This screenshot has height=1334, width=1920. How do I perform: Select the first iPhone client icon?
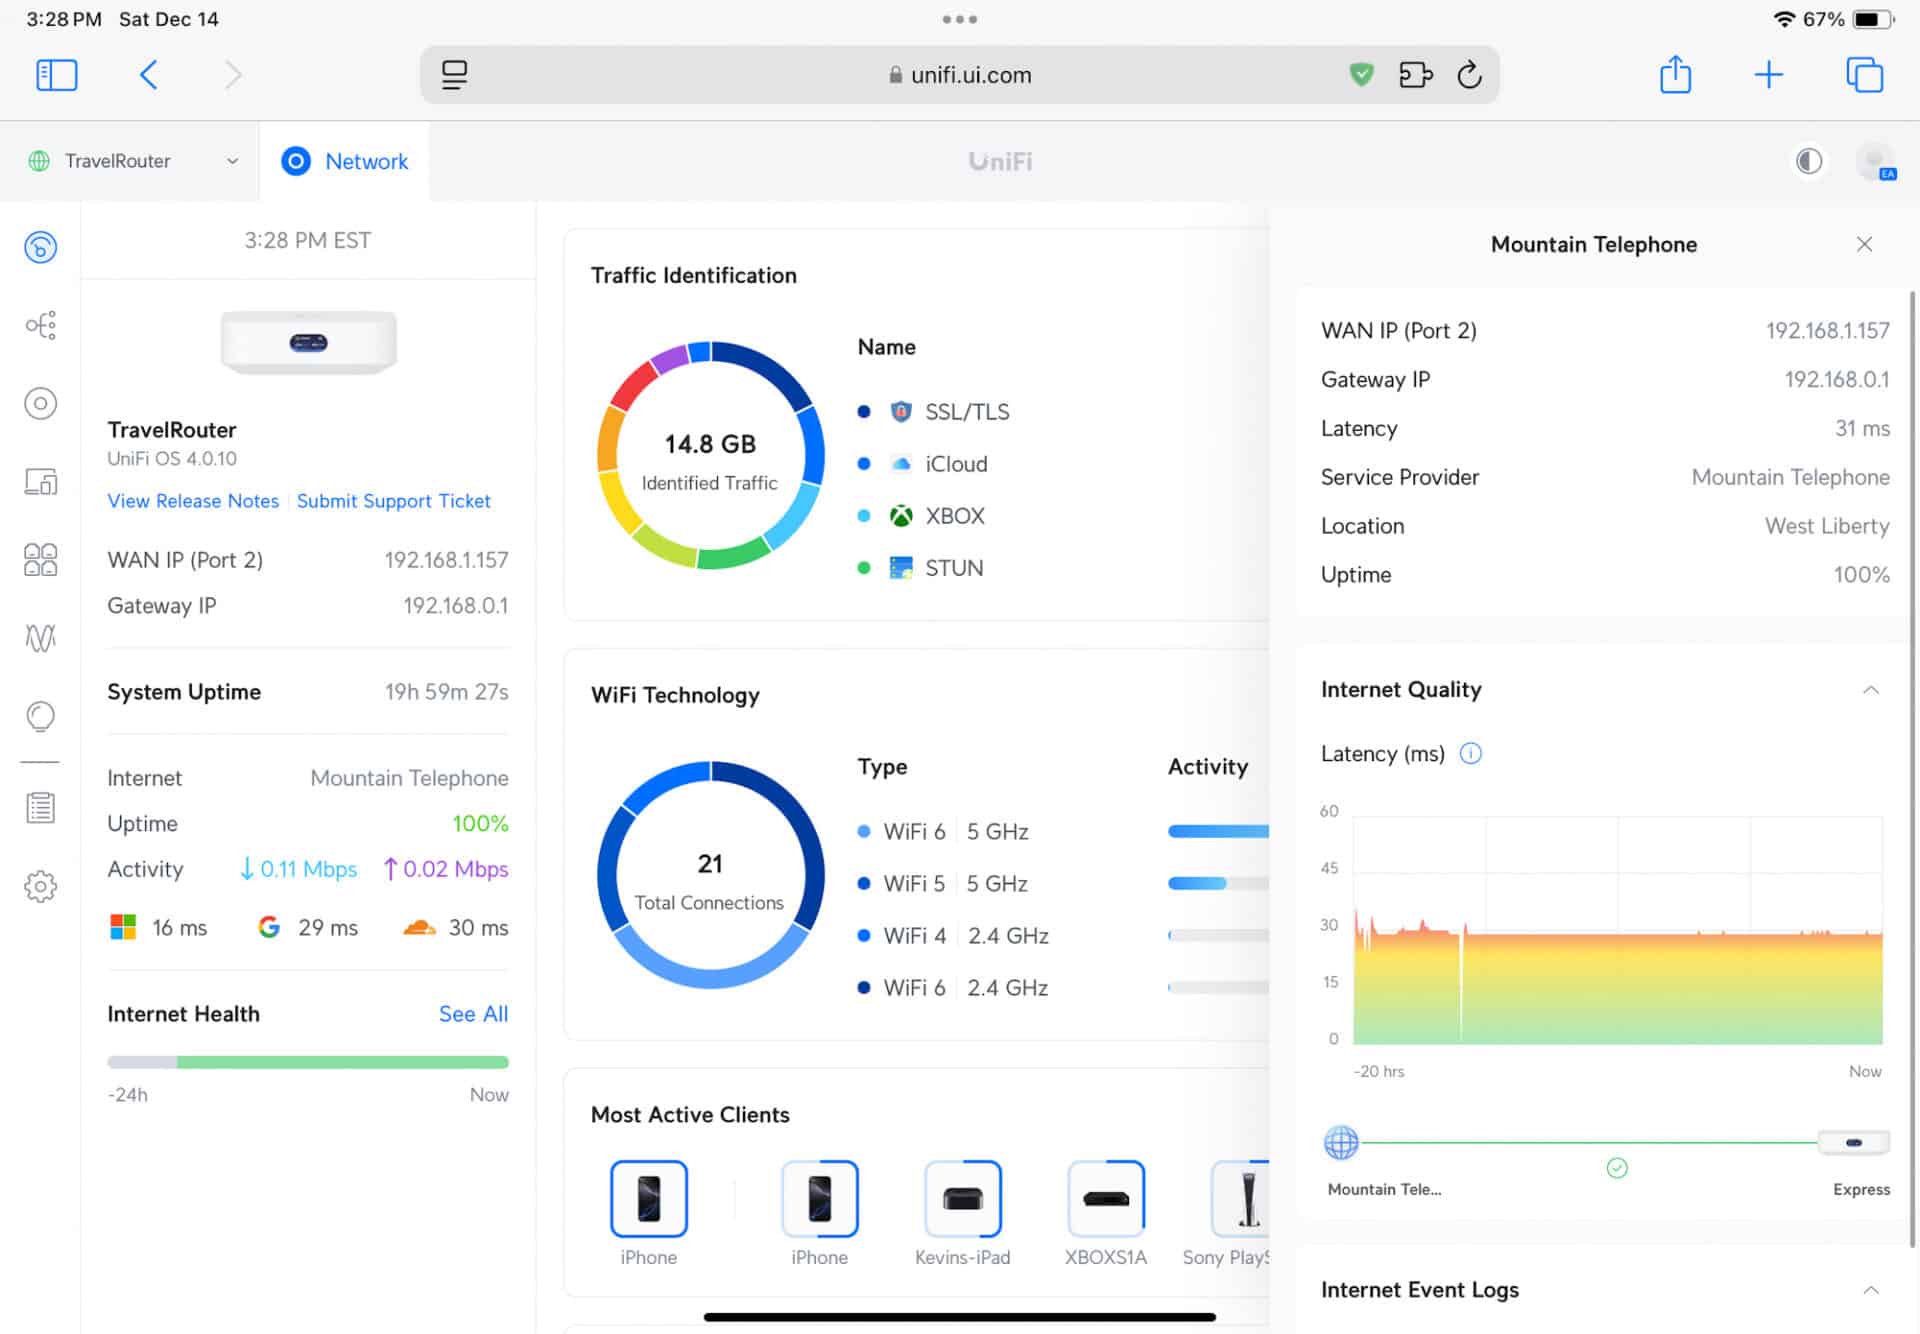click(x=648, y=1198)
